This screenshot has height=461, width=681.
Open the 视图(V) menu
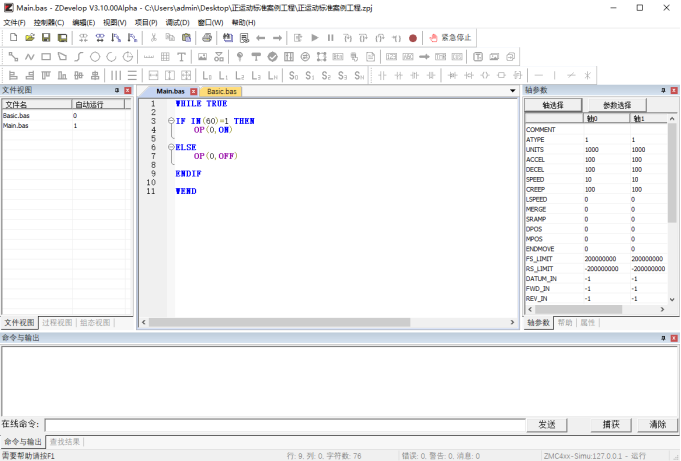115,23
